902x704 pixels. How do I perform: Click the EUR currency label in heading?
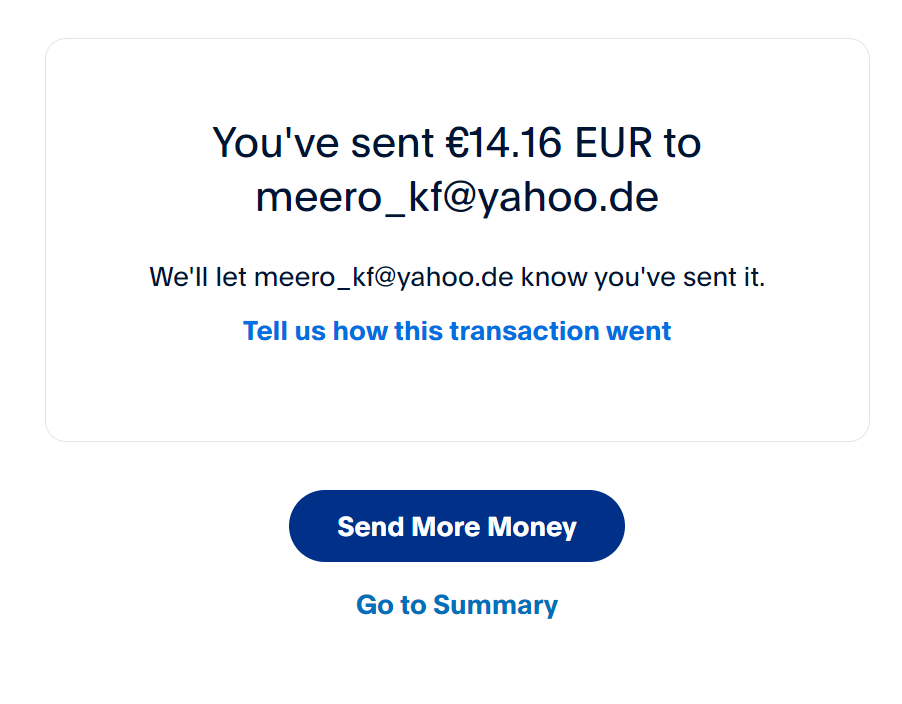coord(613,143)
